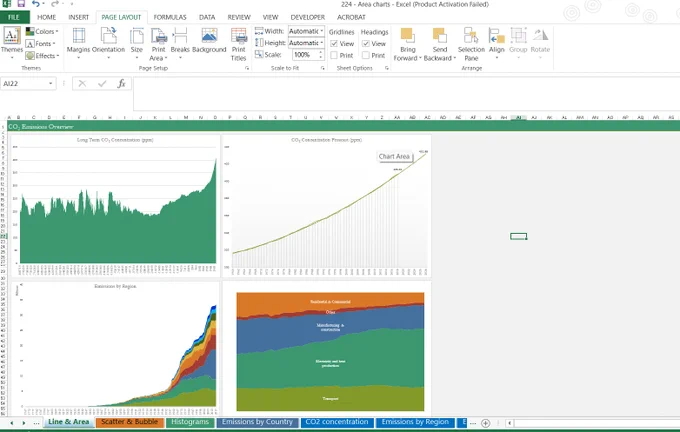Click the Excel application icon
Image resolution: width=680 pixels, height=432 pixels.
(x=7, y=4)
